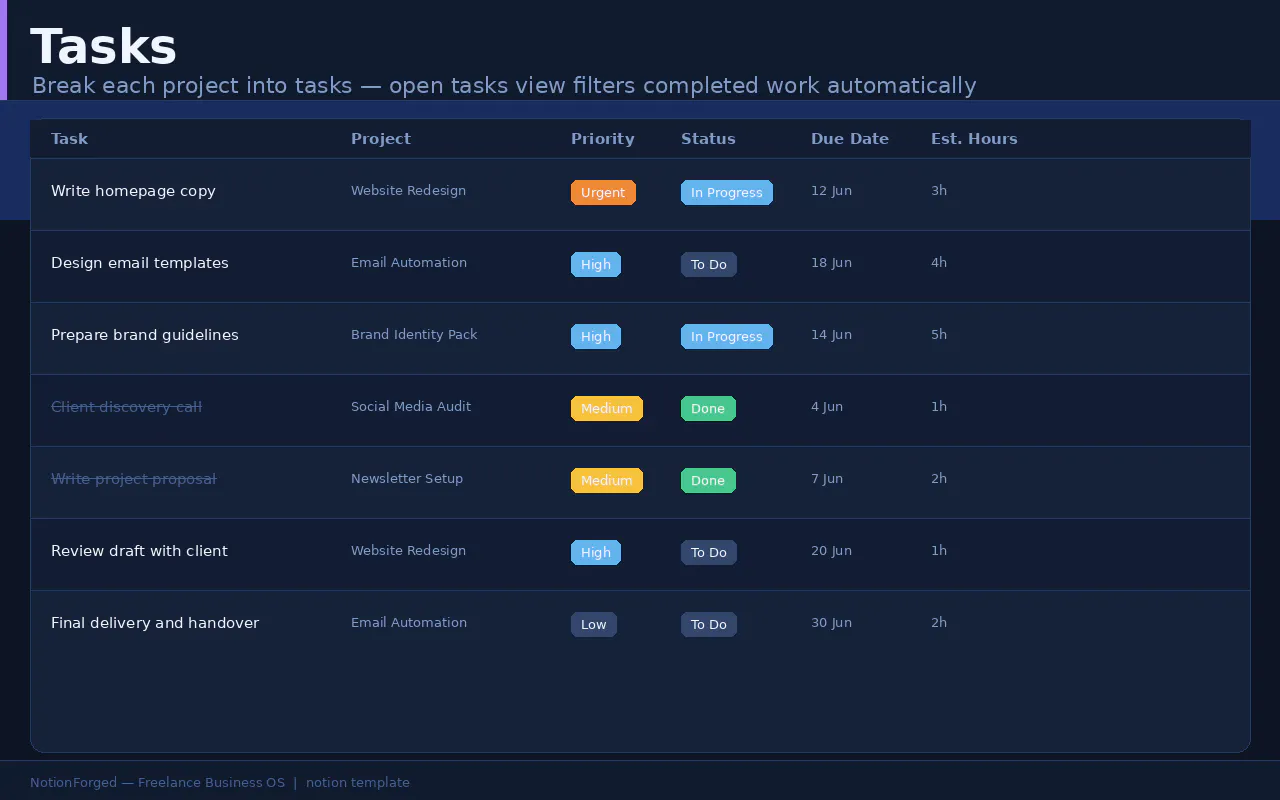Click High priority tag for Review draft with client
1280x800 pixels.
(596, 553)
